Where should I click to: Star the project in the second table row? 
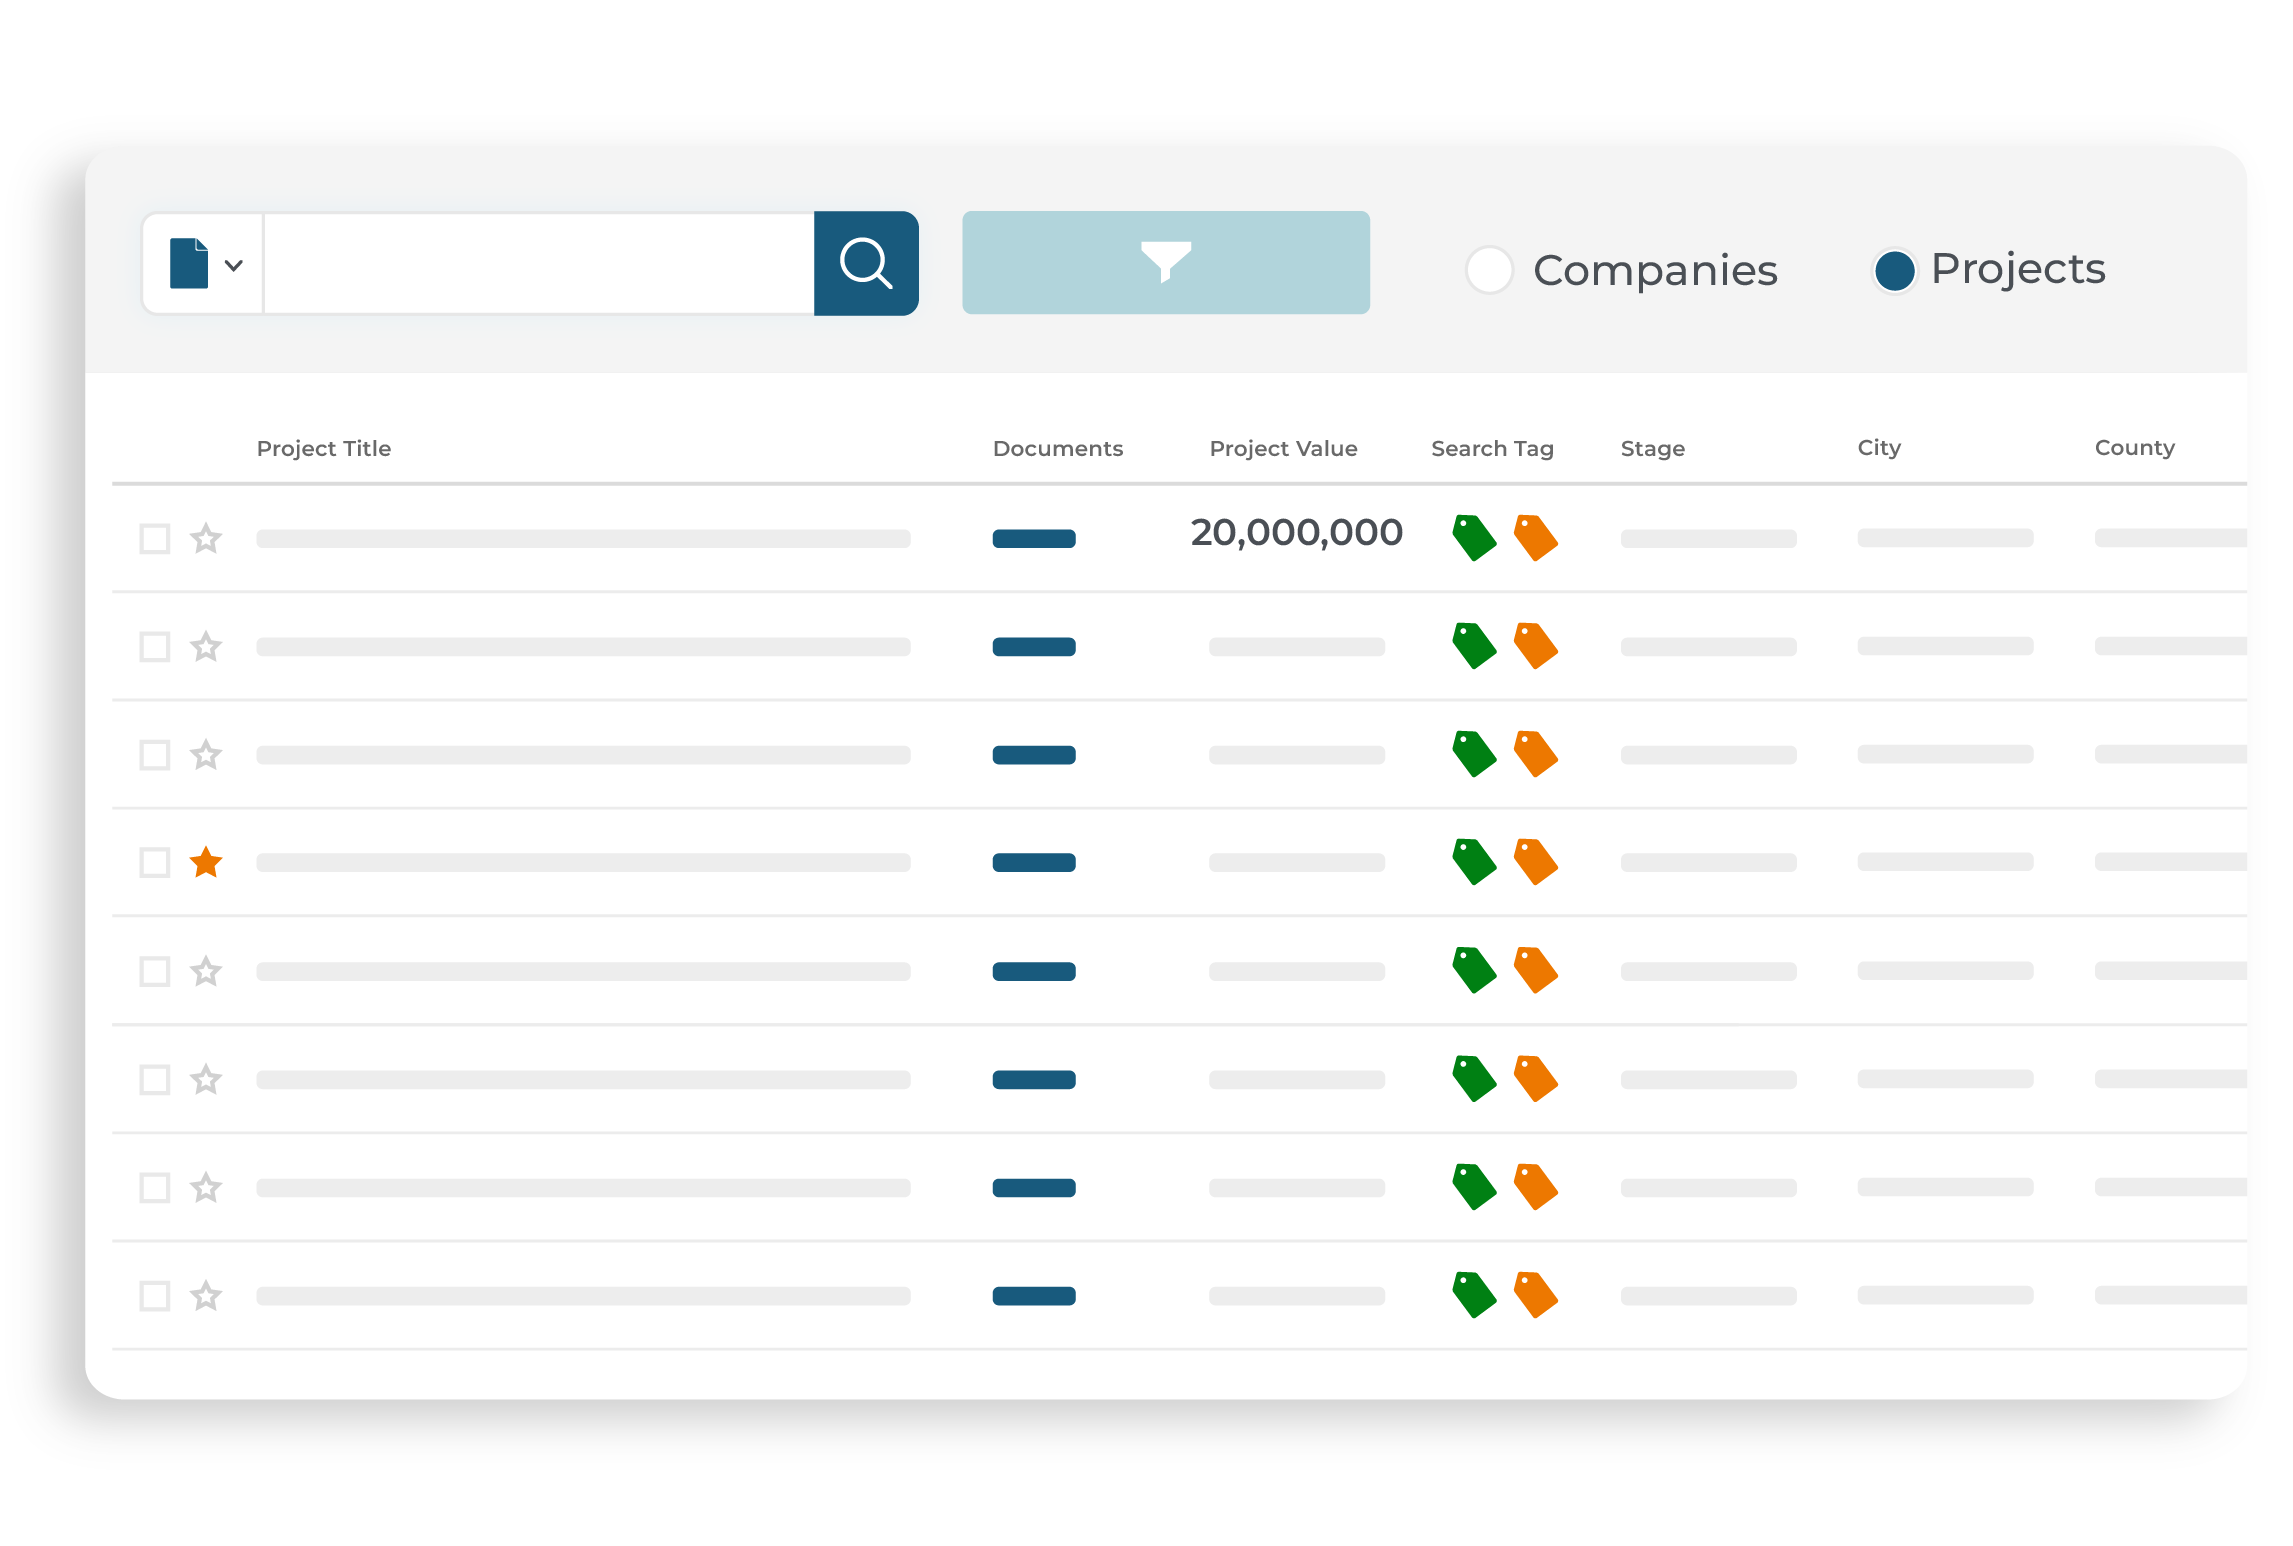coord(206,647)
